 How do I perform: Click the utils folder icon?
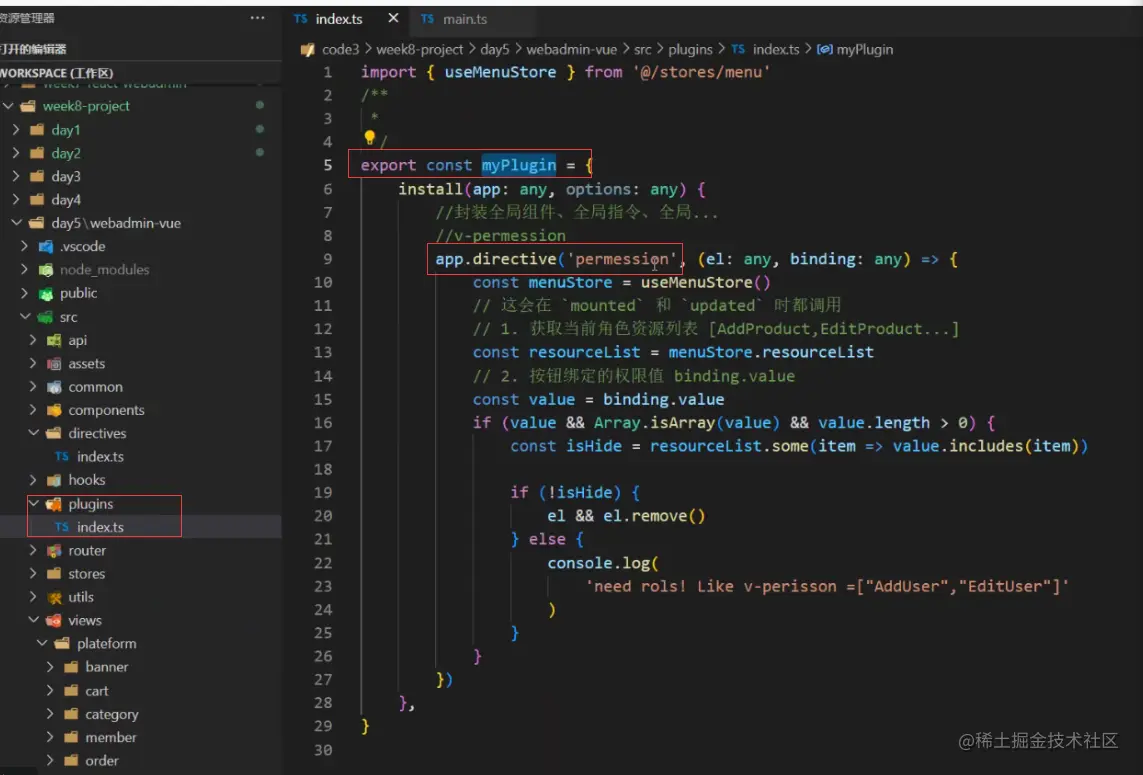pyautogui.click(x=54, y=598)
